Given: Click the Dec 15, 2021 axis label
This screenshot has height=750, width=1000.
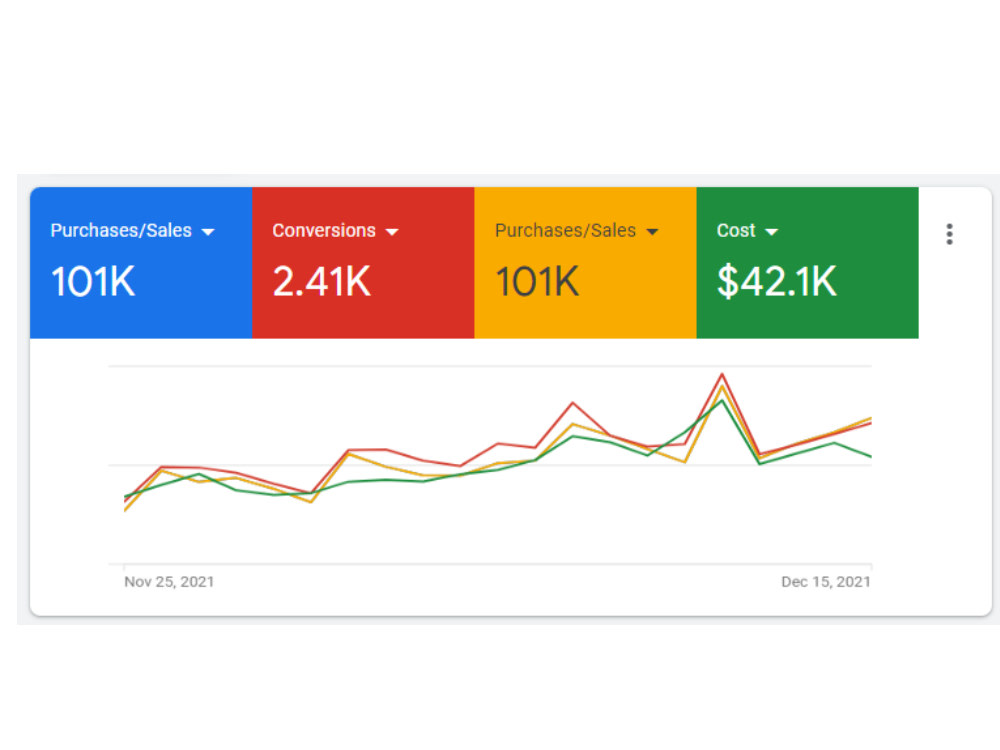Looking at the screenshot, I should [826, 582].
